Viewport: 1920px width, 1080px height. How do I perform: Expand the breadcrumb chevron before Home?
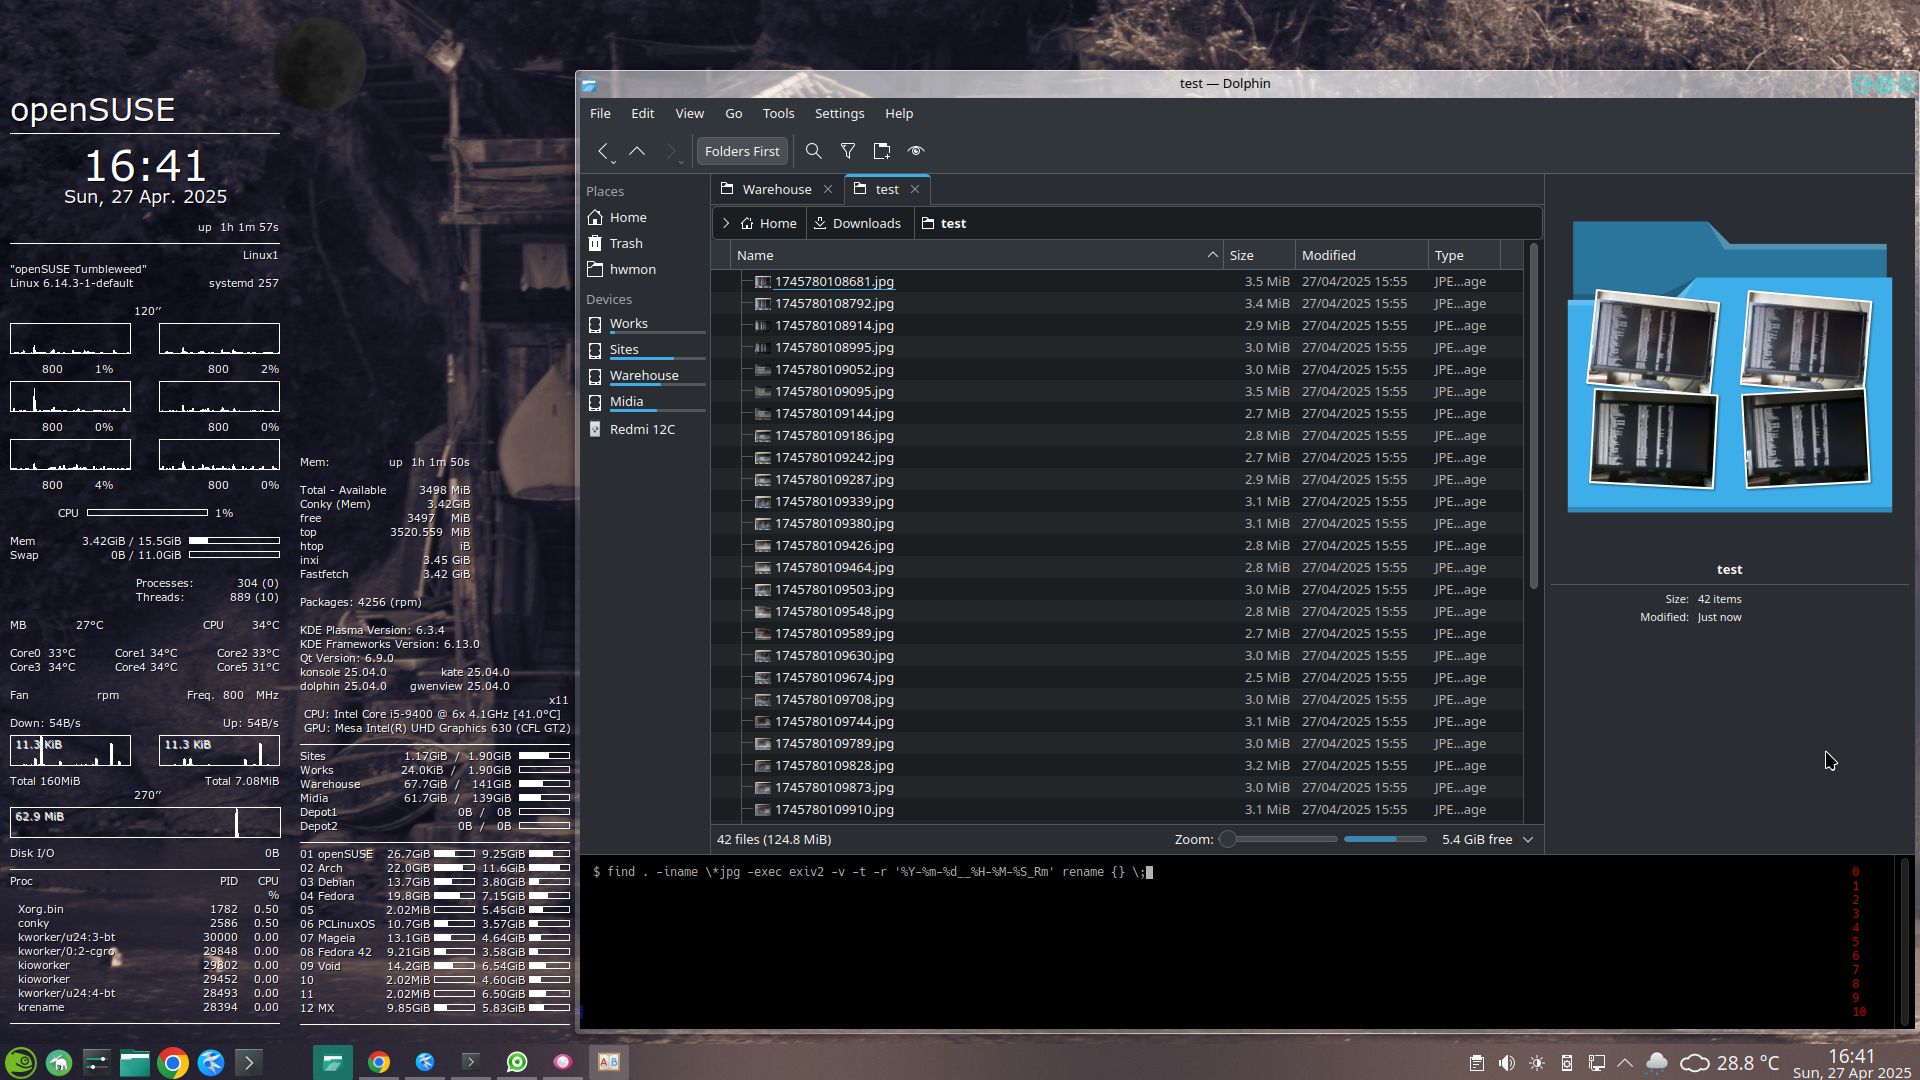(726, 223)
